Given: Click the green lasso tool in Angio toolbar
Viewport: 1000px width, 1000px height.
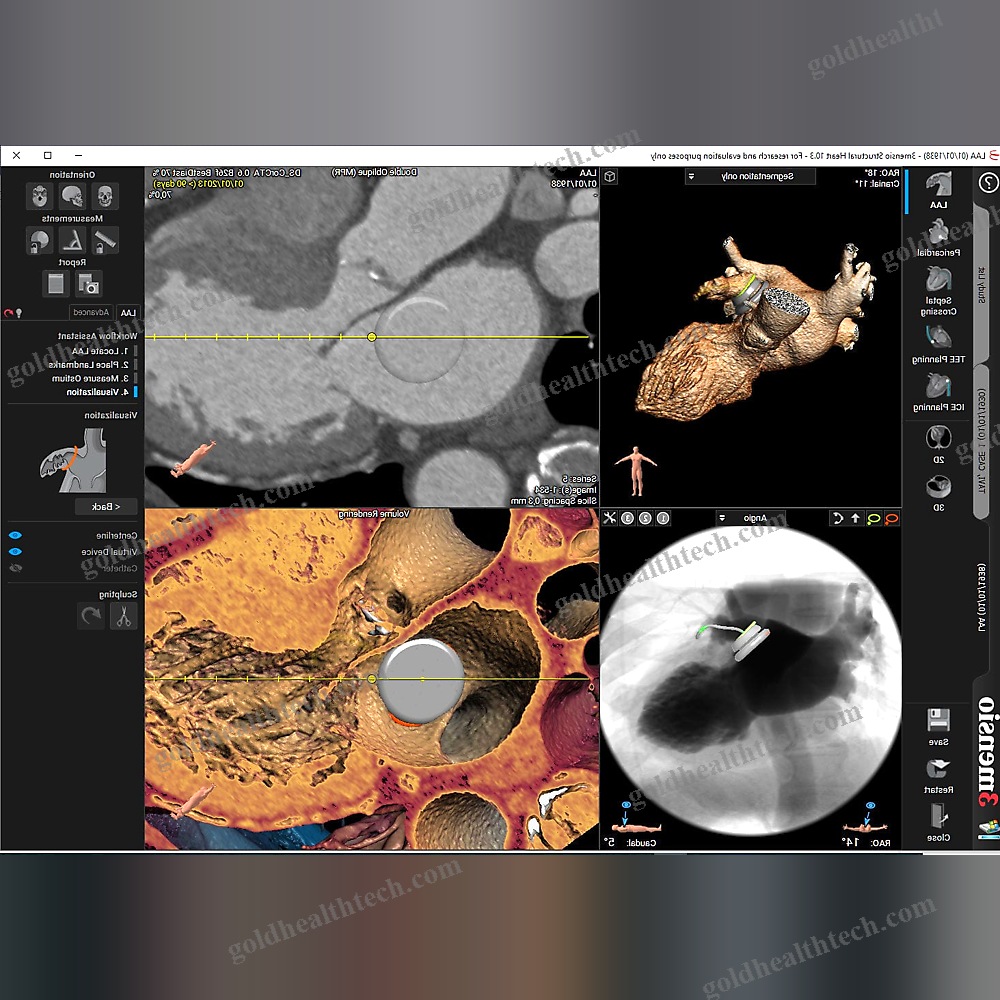Looking at the screenshot, I should pos(874,518).
